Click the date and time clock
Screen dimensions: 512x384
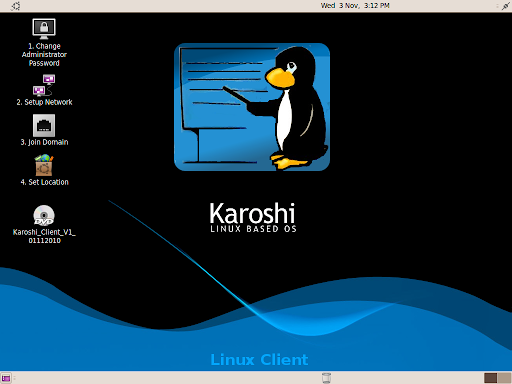(x=355, y=6)
